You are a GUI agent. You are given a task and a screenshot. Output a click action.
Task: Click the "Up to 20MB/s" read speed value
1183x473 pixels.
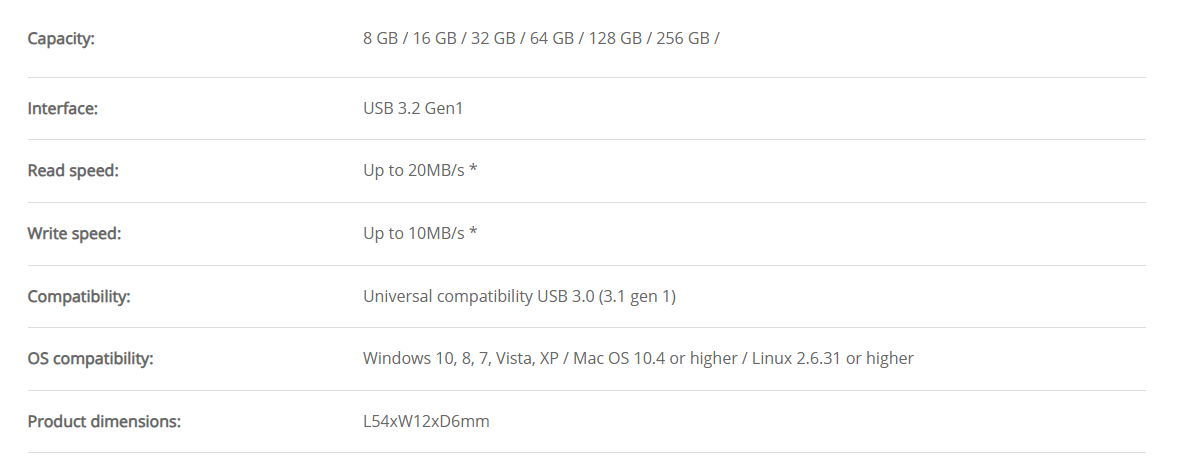coord(415,171)
